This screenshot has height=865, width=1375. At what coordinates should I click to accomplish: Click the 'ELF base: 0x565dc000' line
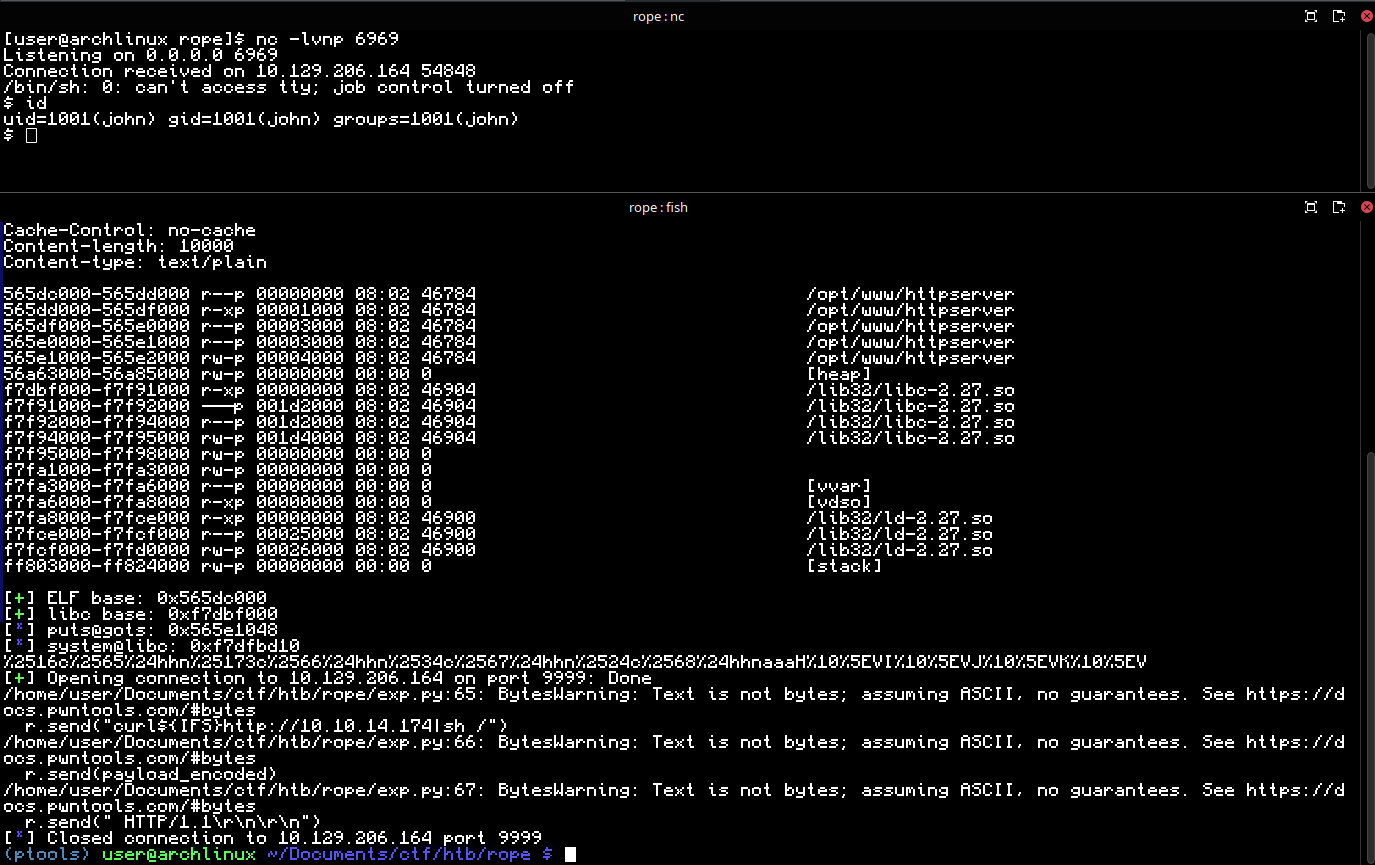point(135,598)
